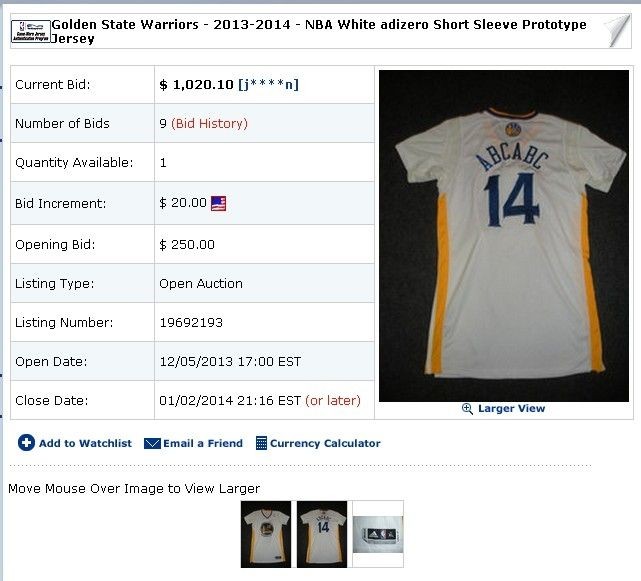Click the magnifier icon beside Larger View
Viewport: 641px width, 581px height.
[x=467, y=408]
